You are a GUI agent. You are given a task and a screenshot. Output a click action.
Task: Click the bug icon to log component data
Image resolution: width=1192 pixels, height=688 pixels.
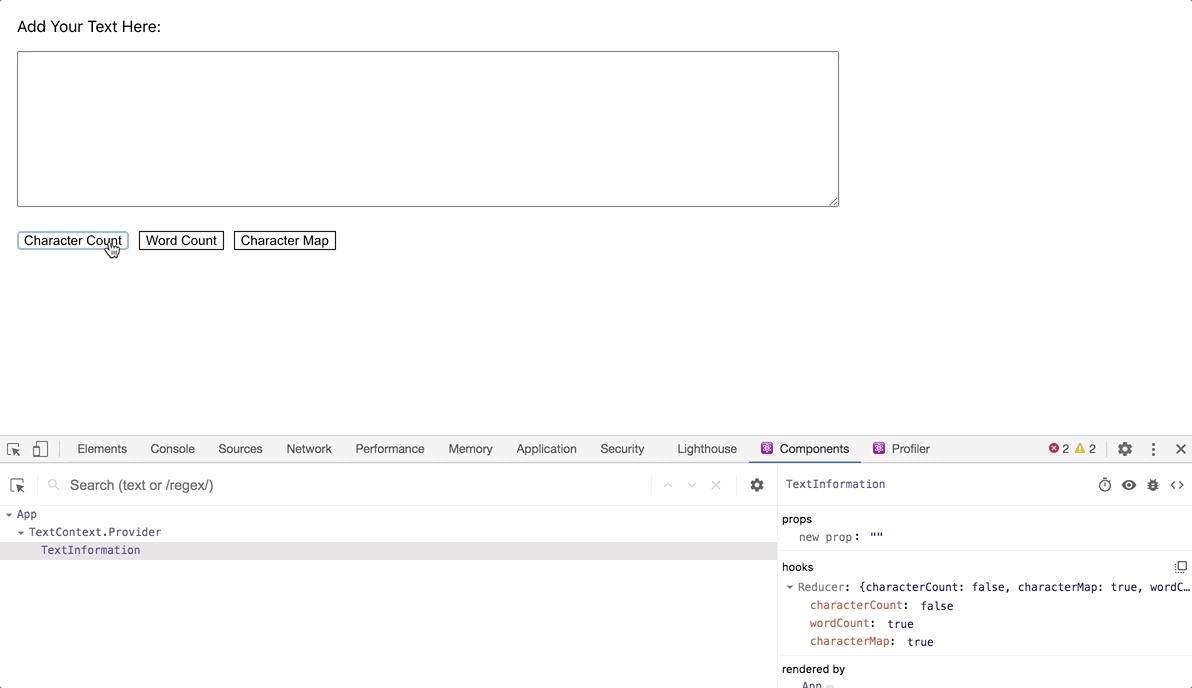1153,485
